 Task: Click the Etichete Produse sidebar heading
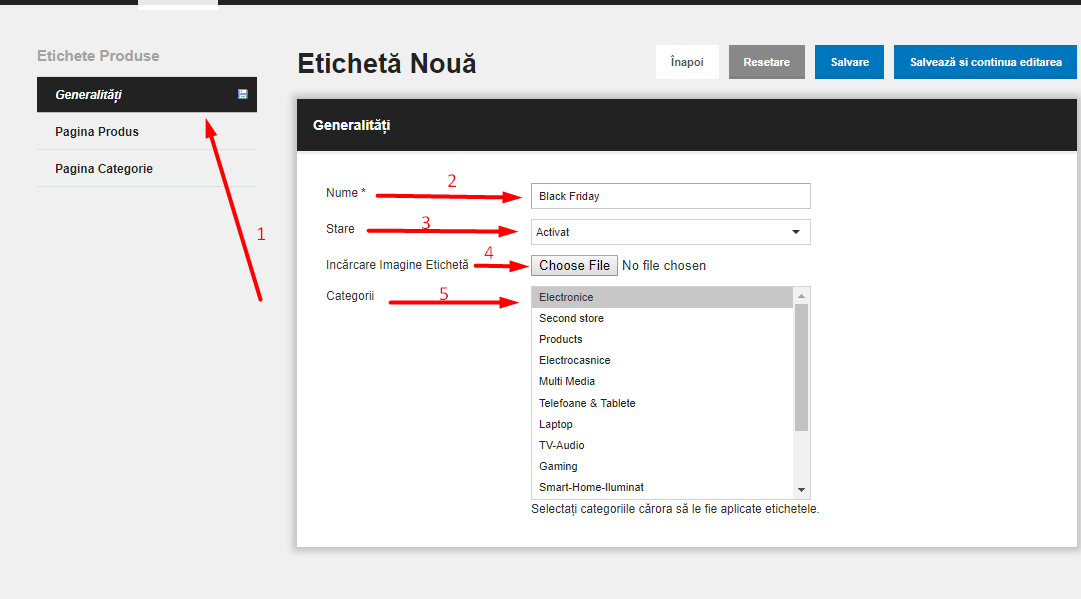click(98, 56)
